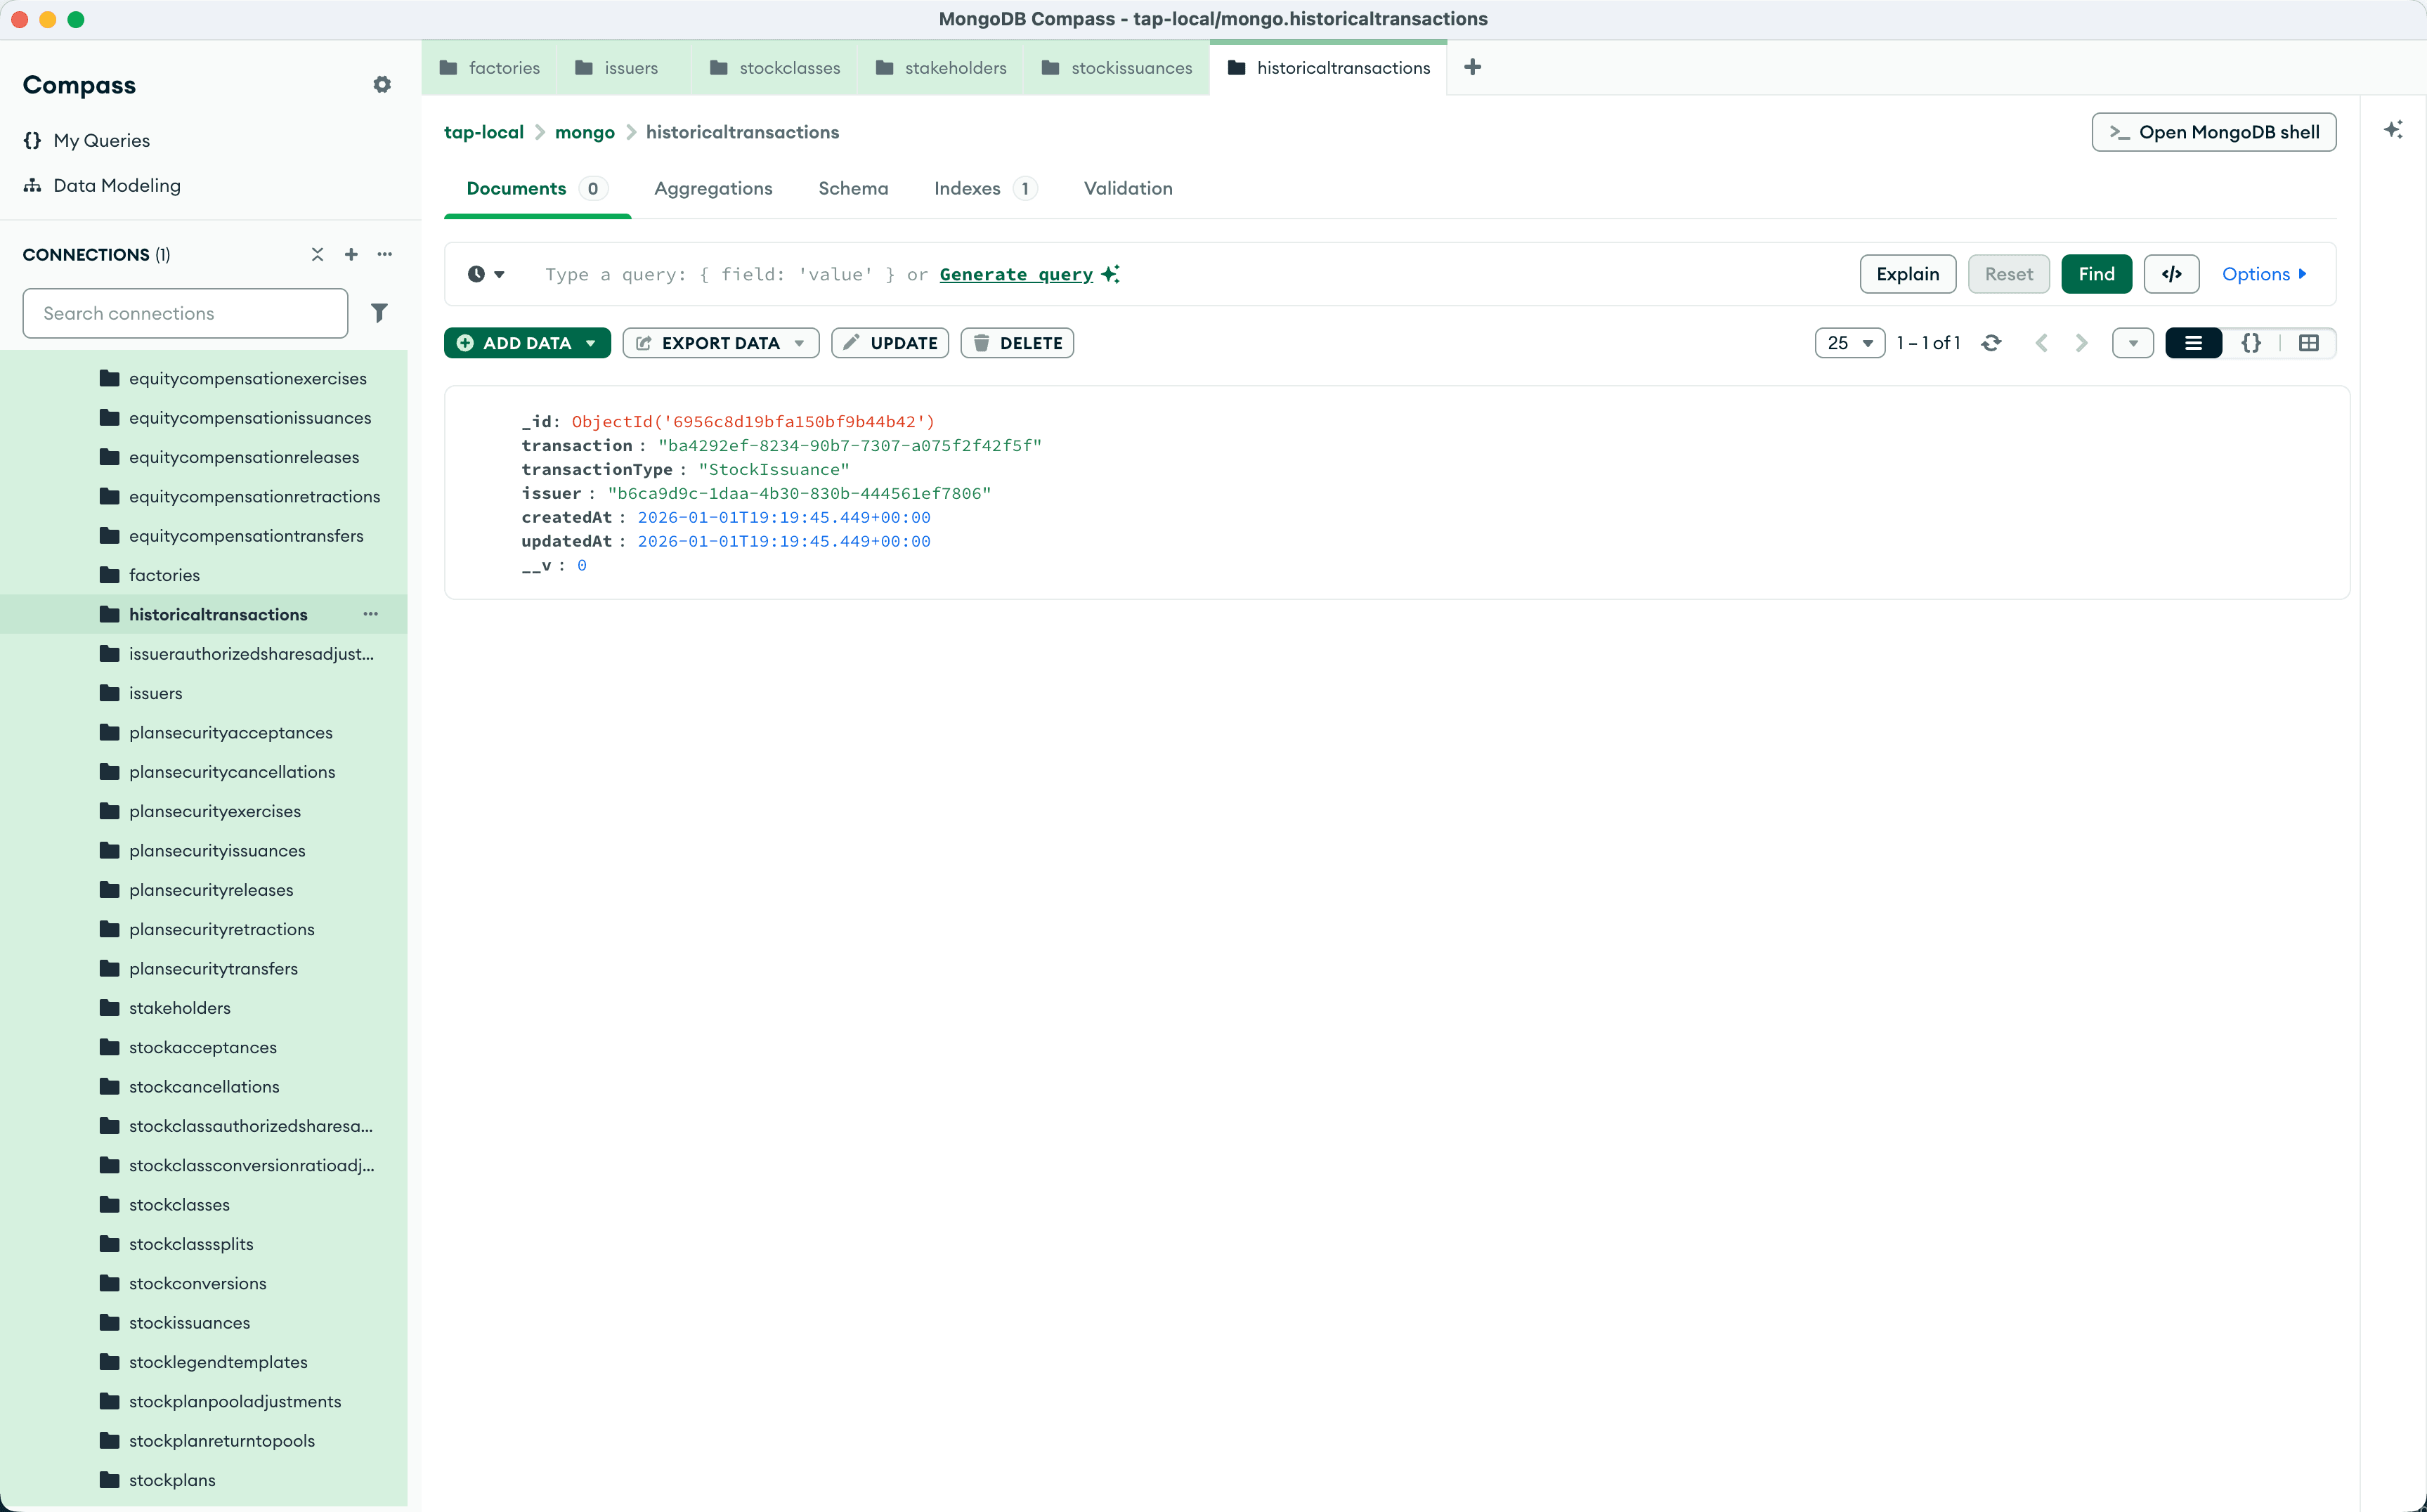Image resolution: width=2427 pixels, height=1512 pixels.
Task: Switch to JSON view toggle
Action: [x=2251, y=343]
